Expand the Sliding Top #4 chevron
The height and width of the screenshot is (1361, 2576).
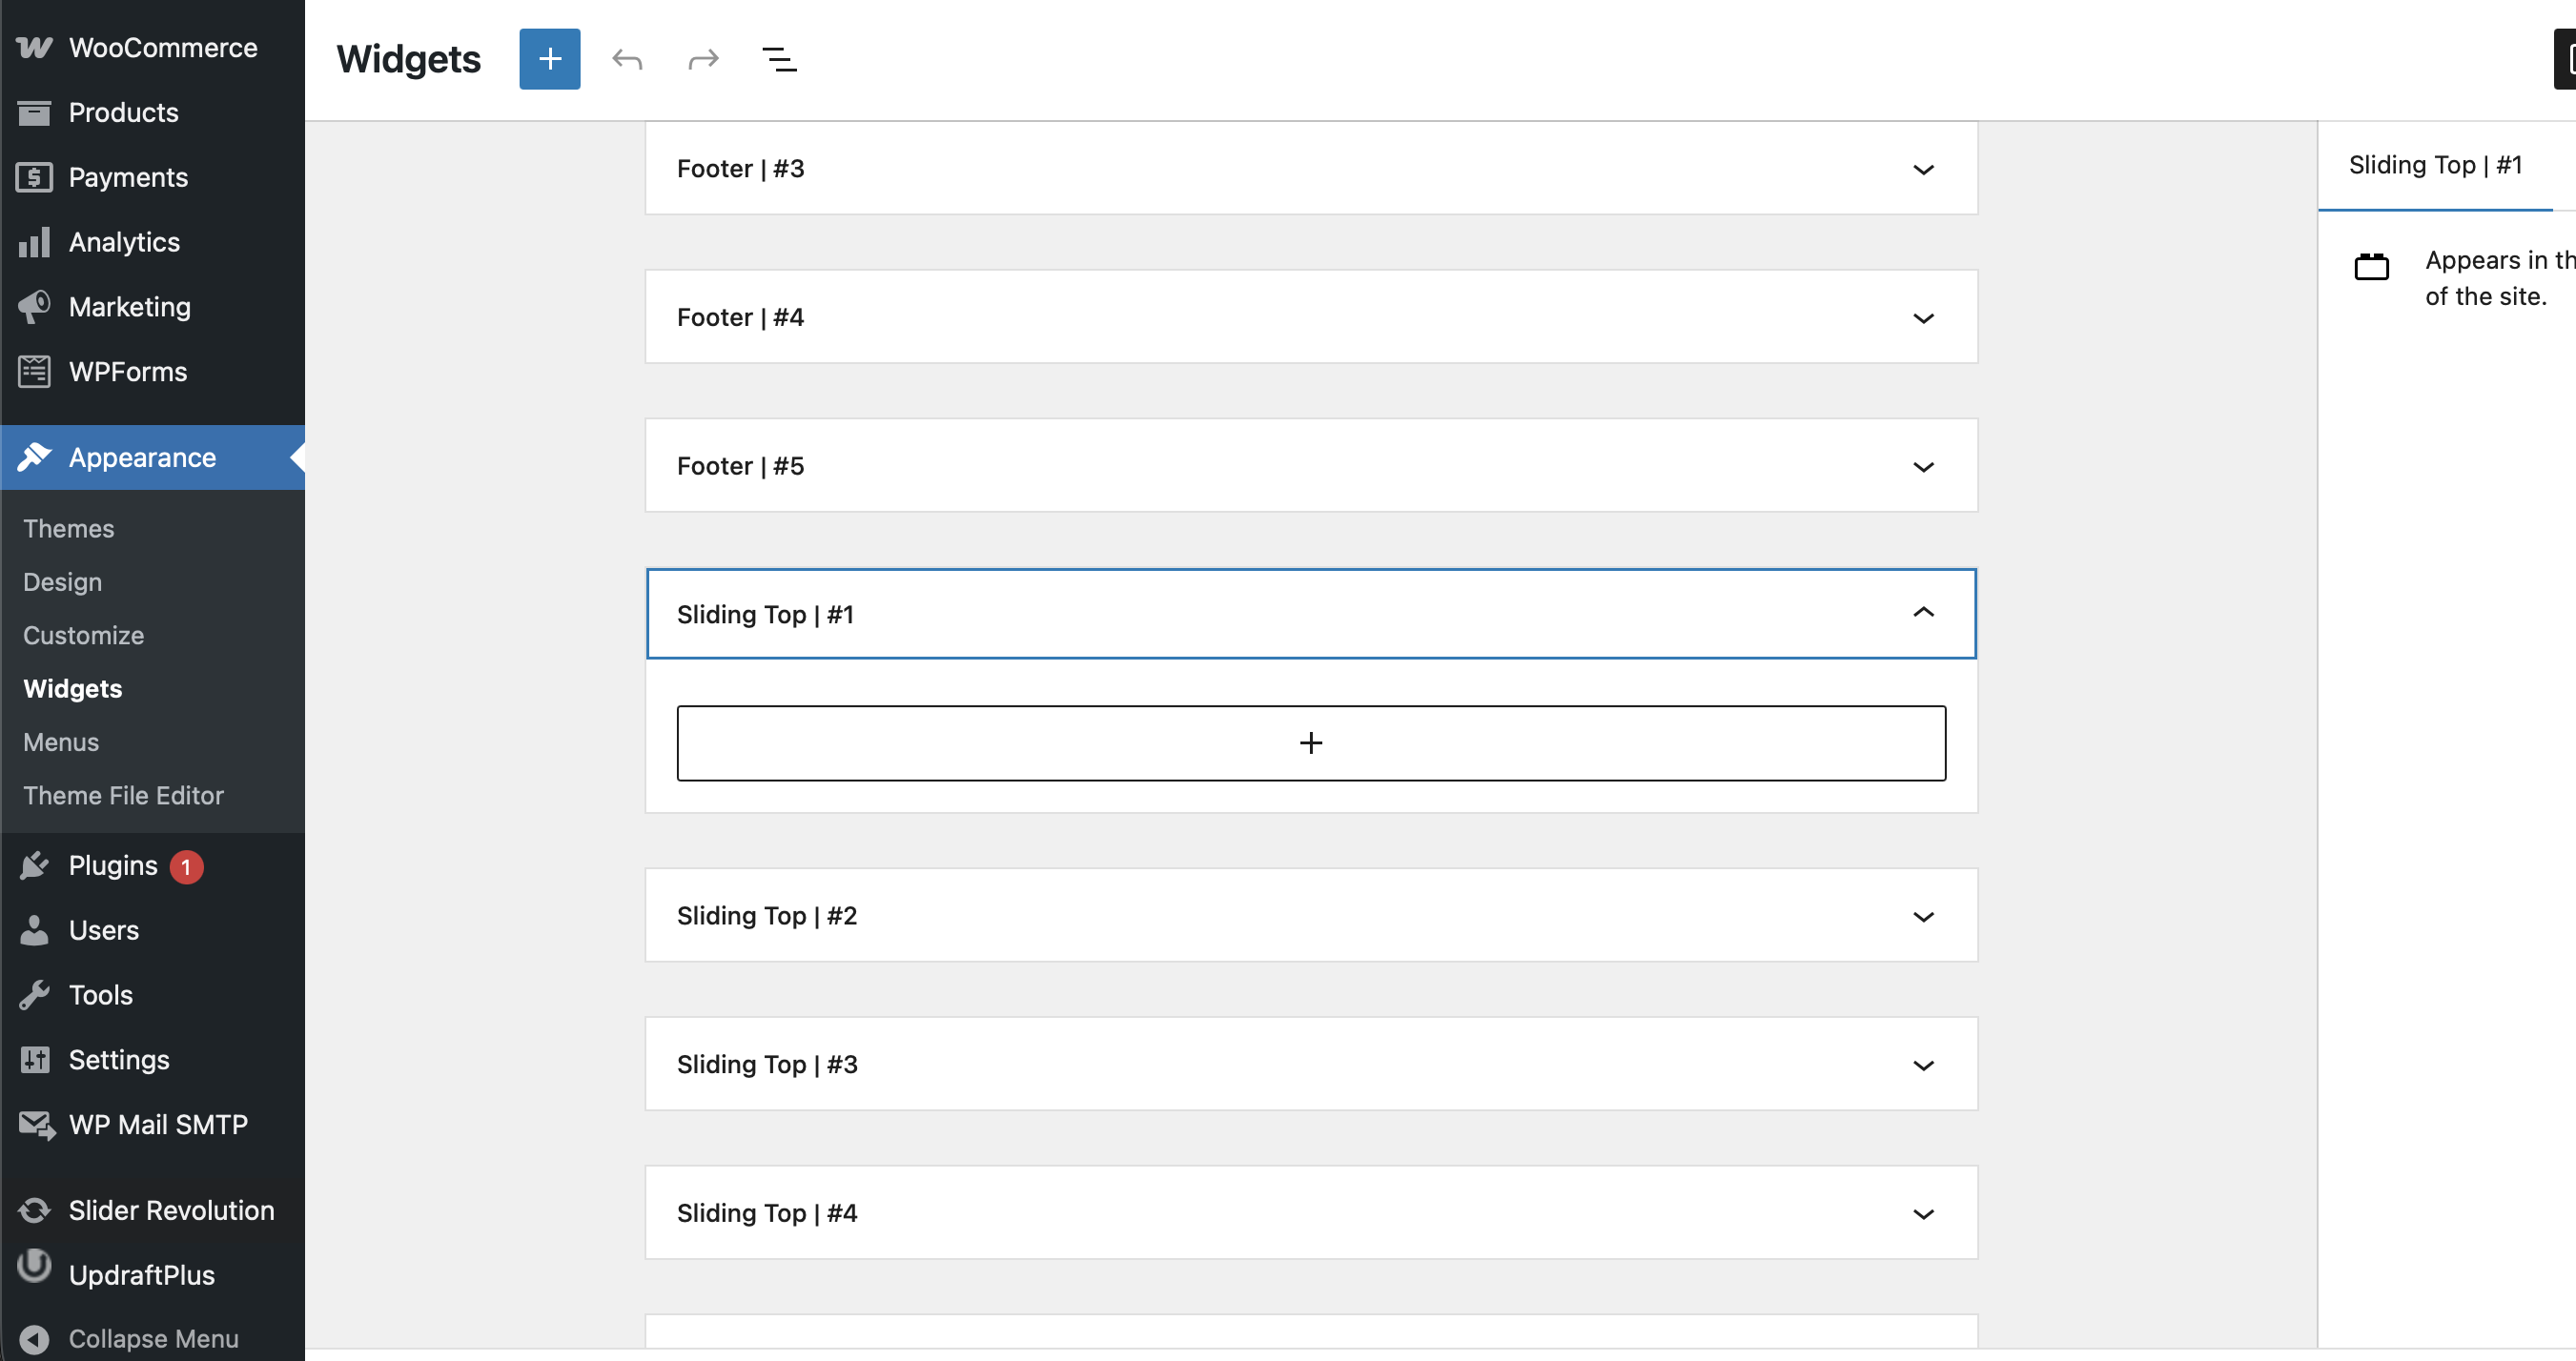pyautogui.click(x=1922, y=1213)
